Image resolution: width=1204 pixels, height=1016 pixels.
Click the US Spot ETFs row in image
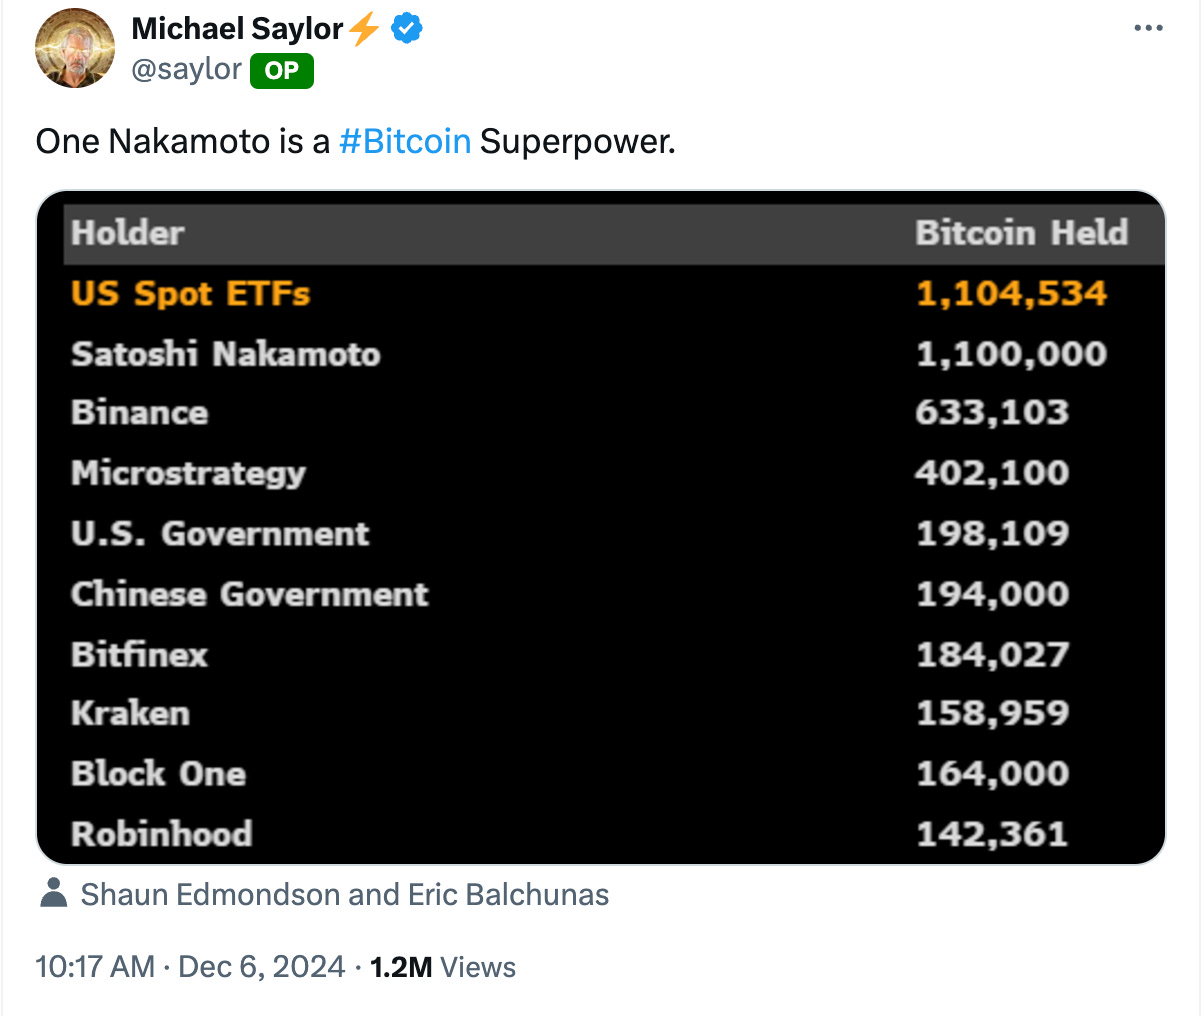pyautogui.click(x=614, y=294)
